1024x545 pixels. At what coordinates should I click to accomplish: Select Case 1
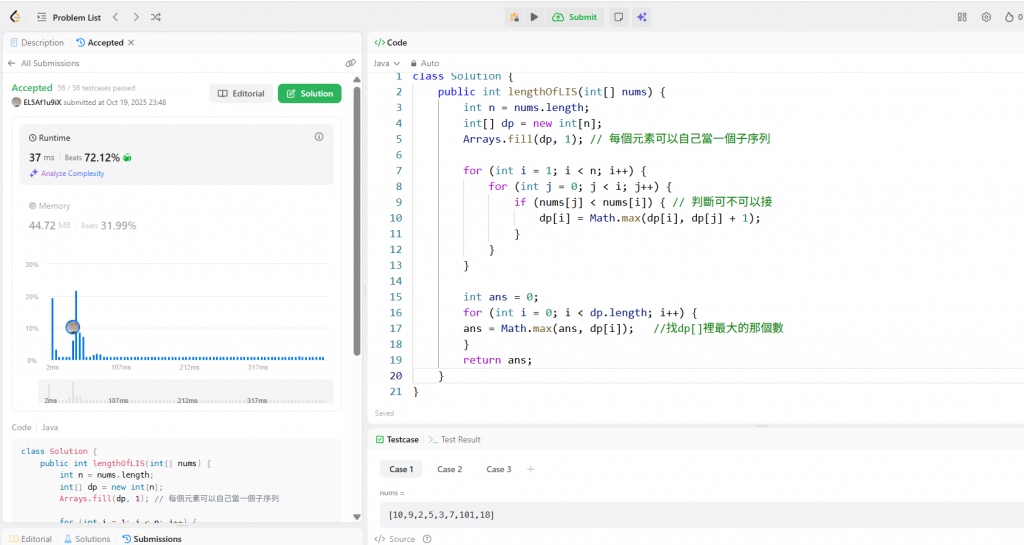point(401,469)
